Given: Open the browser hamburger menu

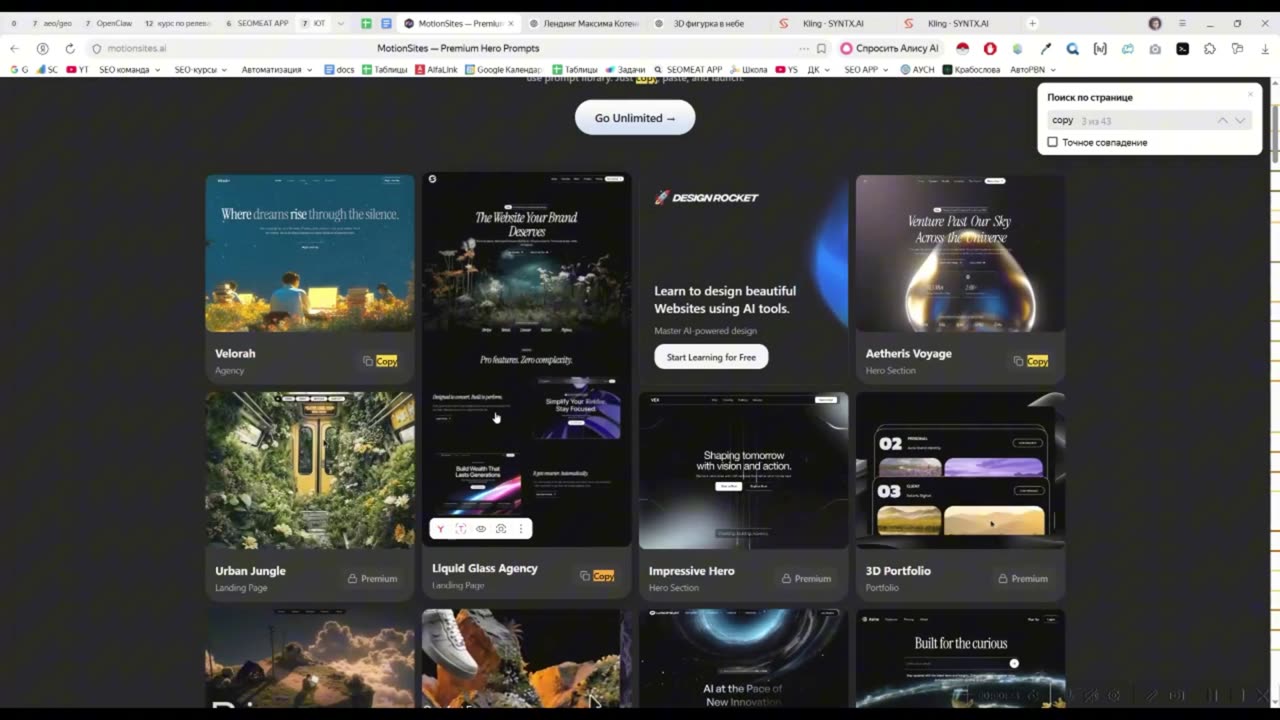Looking at the screenshot, I should 1182,23.
